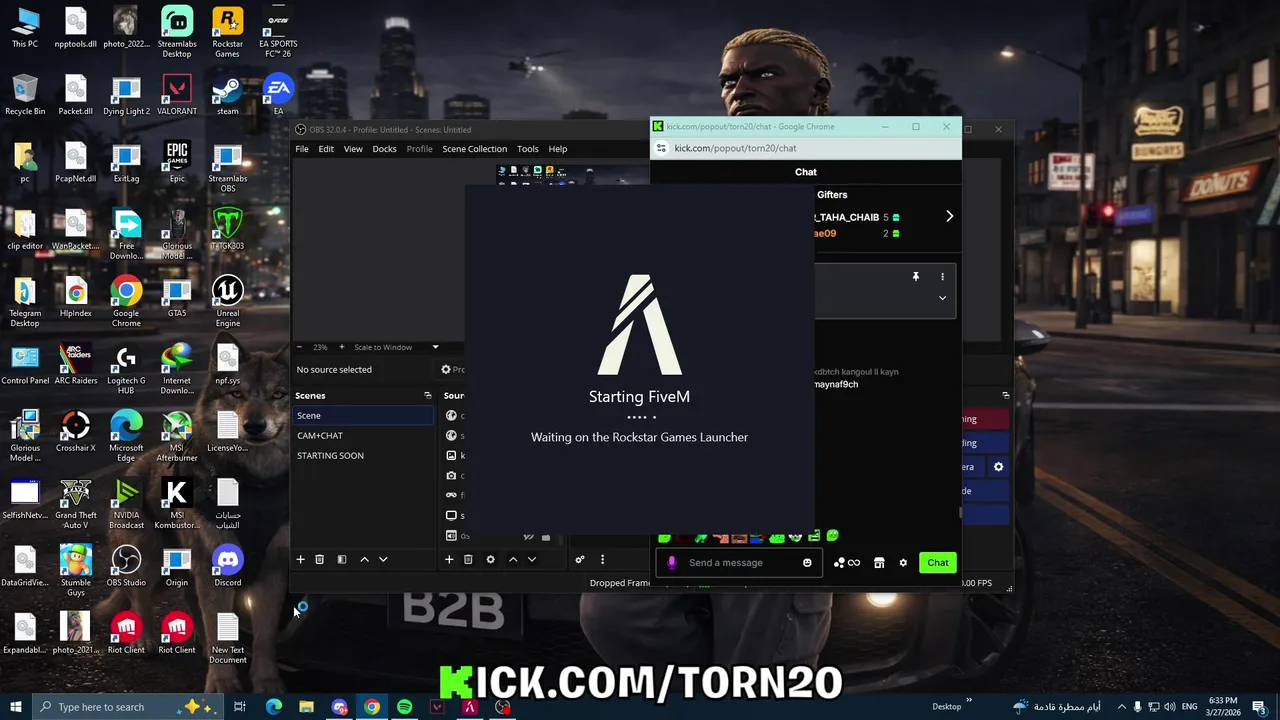Zoom in OBS preview with plus button
The height and width of the screenshot is (720, 1280).
pos(342,347)
